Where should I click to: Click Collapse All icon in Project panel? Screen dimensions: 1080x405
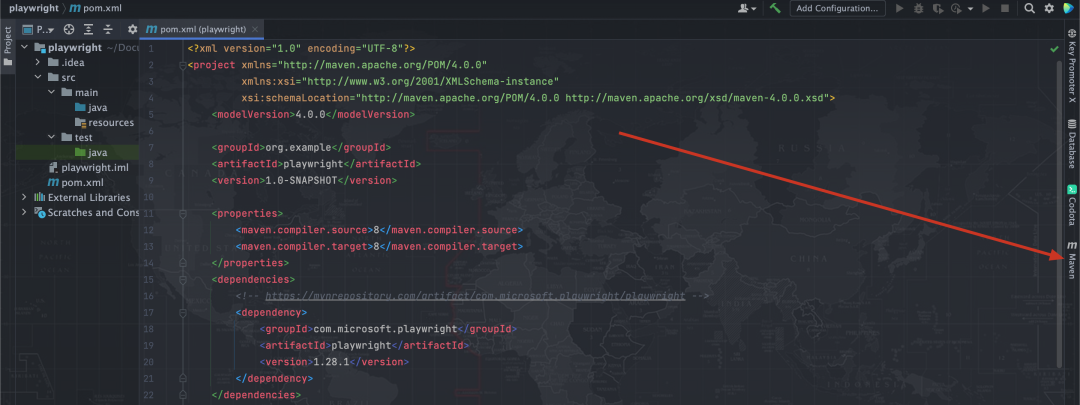click(x=108, y=30)
